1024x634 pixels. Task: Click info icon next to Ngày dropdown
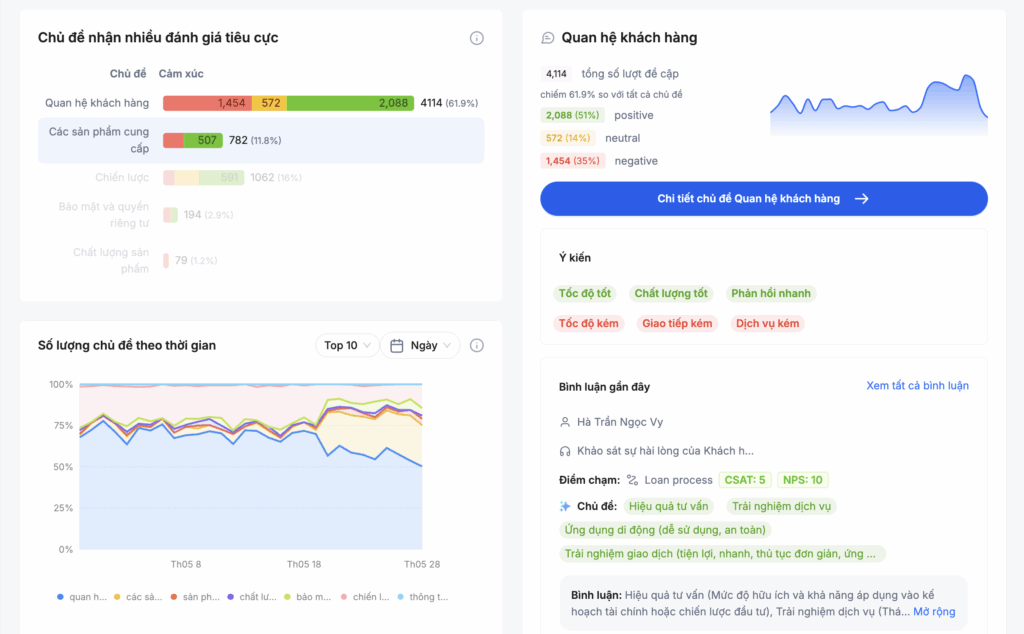click(x=477, y=345)
